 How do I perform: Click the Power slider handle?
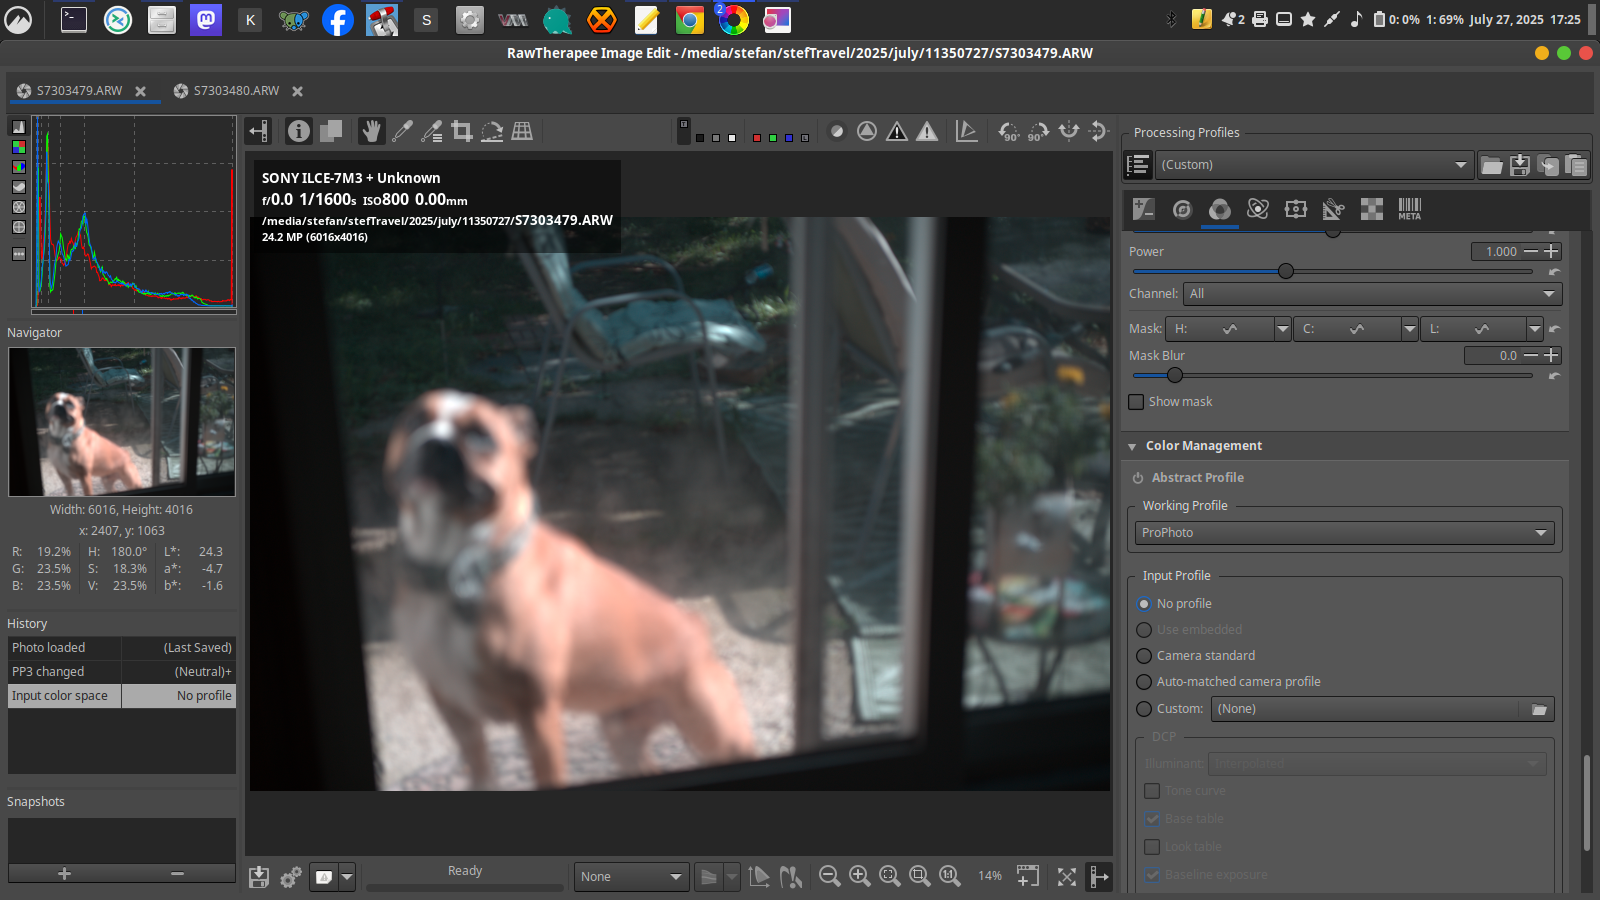(x=1286, y=271)
